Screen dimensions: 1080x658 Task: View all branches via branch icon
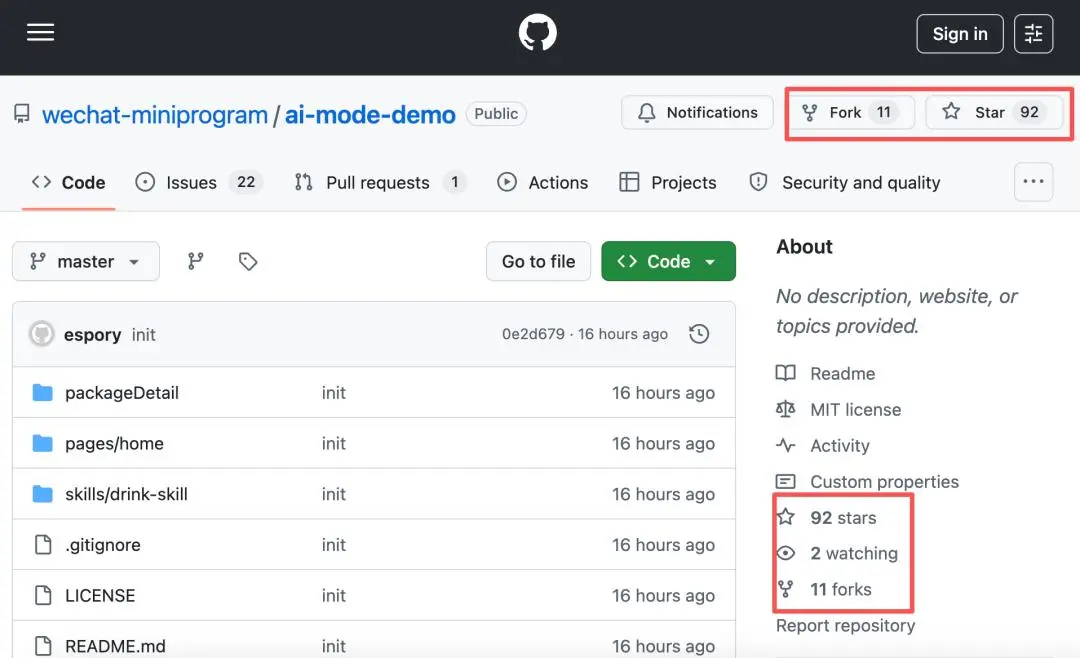[196, 261]
